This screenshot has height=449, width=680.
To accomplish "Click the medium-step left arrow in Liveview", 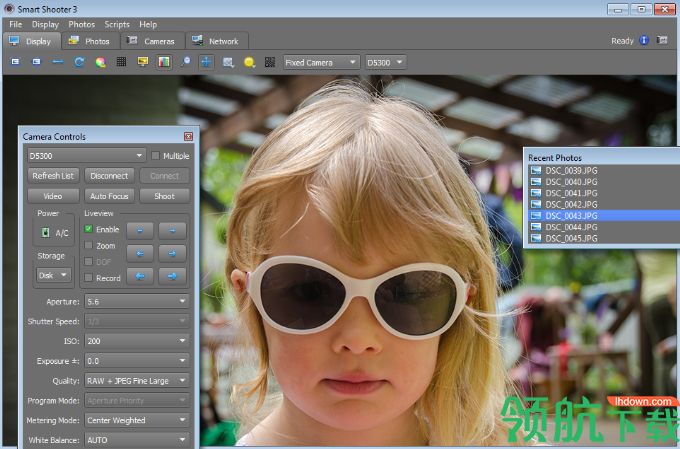I will click(x=140, y=253).
